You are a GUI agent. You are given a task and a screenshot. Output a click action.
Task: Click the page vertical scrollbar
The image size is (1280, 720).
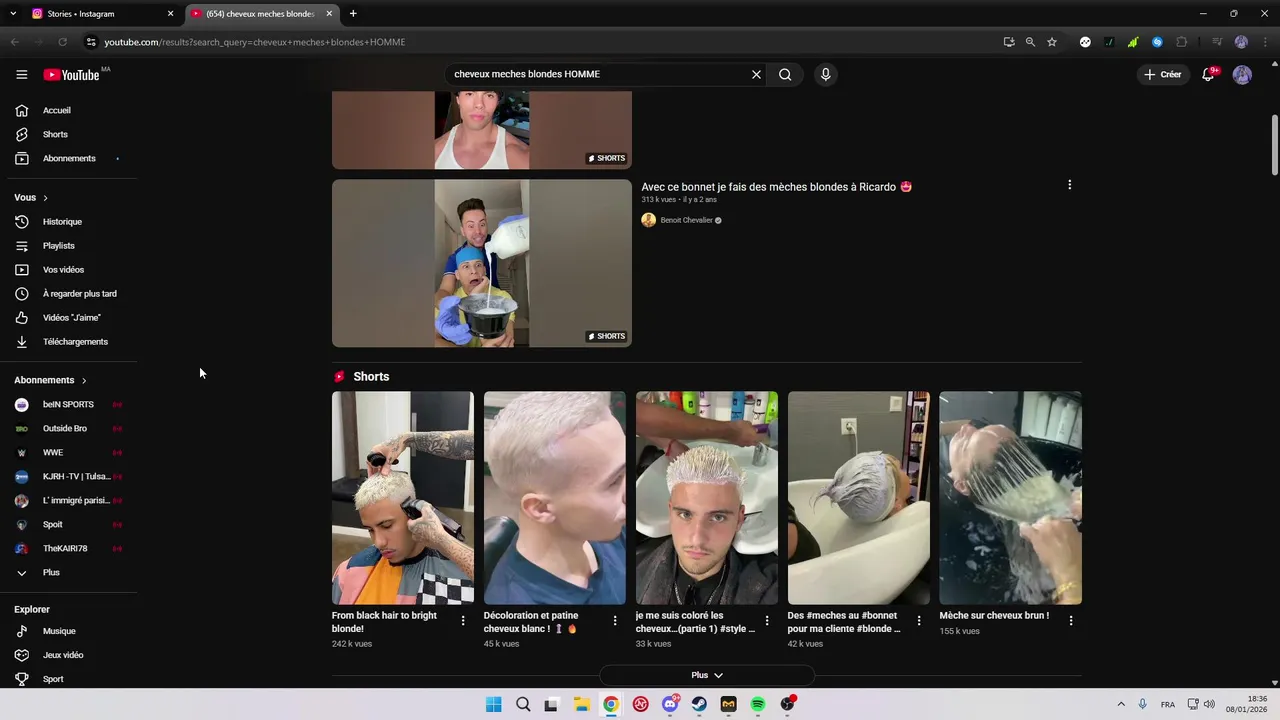pyautogui.click(x=1274, y=145)
